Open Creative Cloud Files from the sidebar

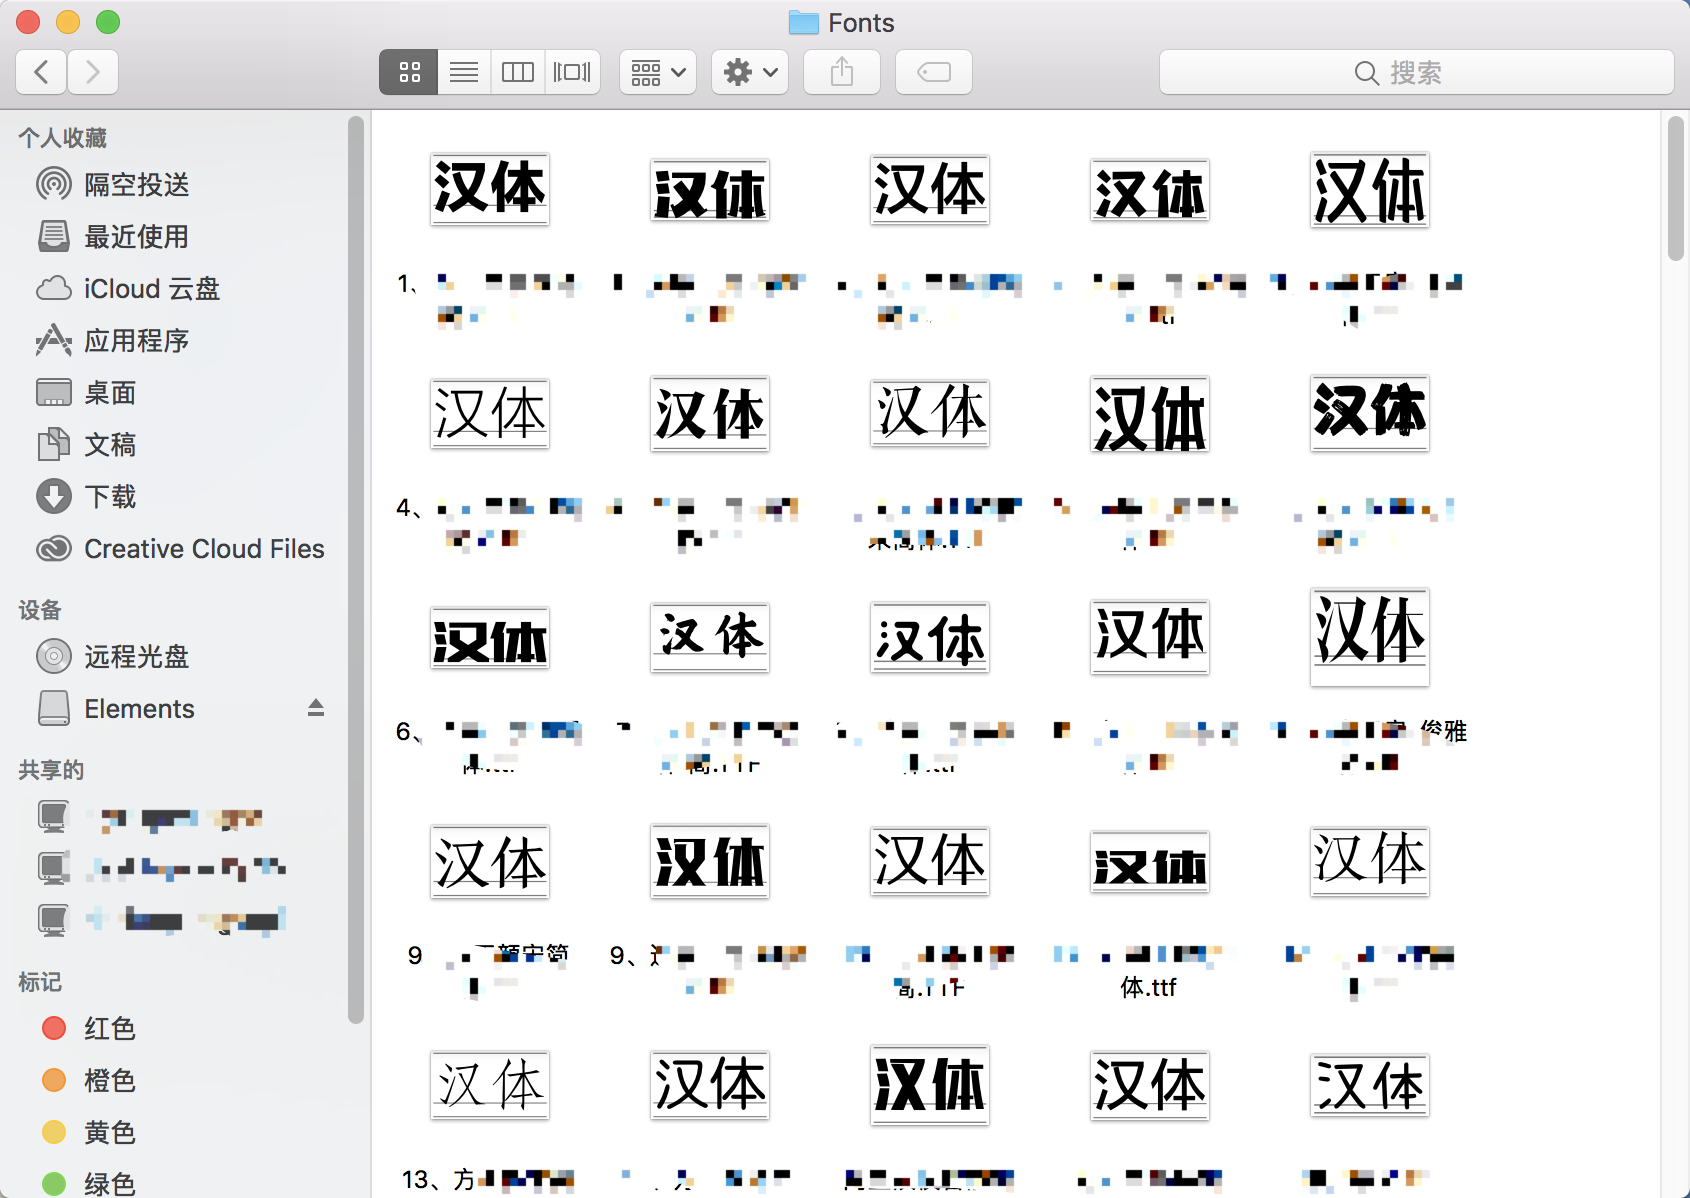point(204,548)
